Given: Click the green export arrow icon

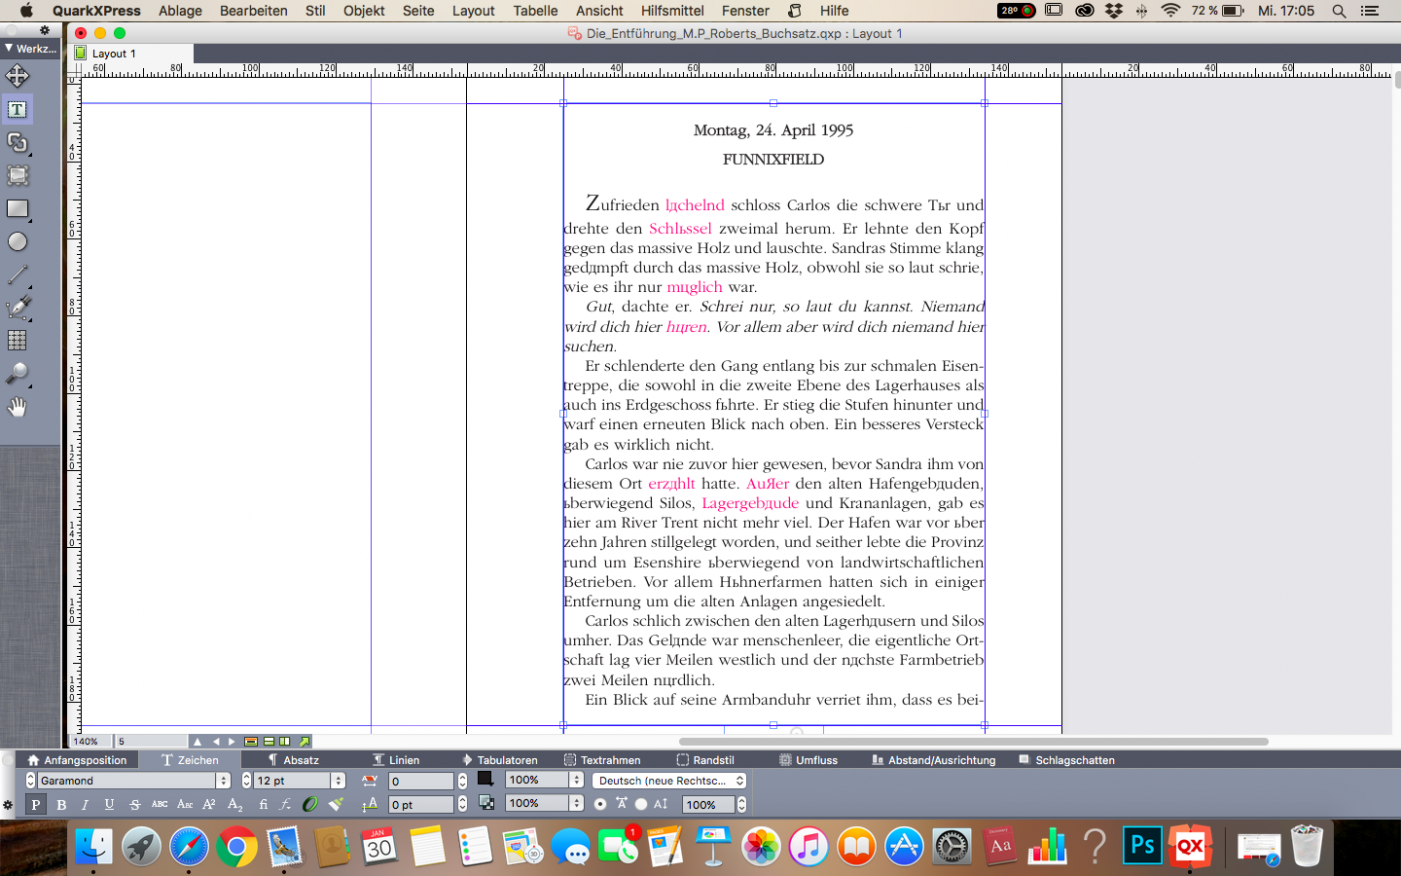Looking at the screenshot, I should (x=304, y=741).
